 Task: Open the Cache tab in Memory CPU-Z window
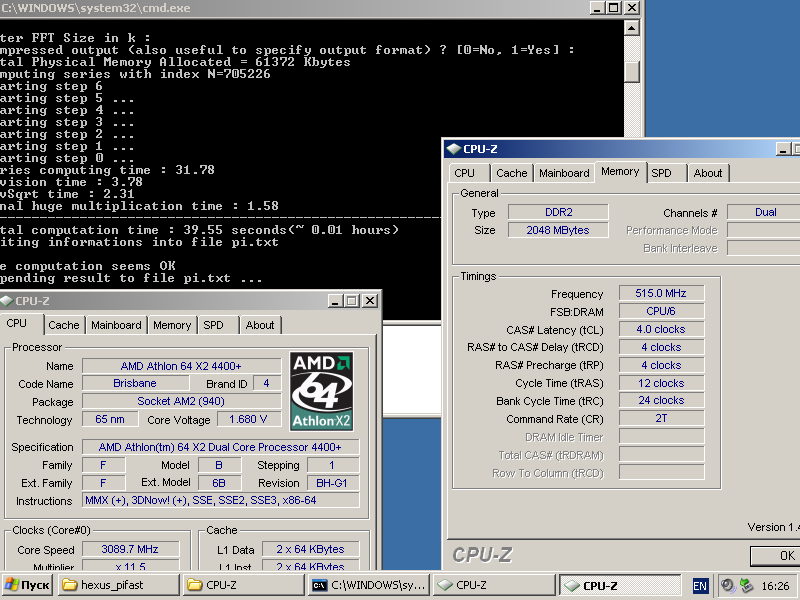[511, 173]
